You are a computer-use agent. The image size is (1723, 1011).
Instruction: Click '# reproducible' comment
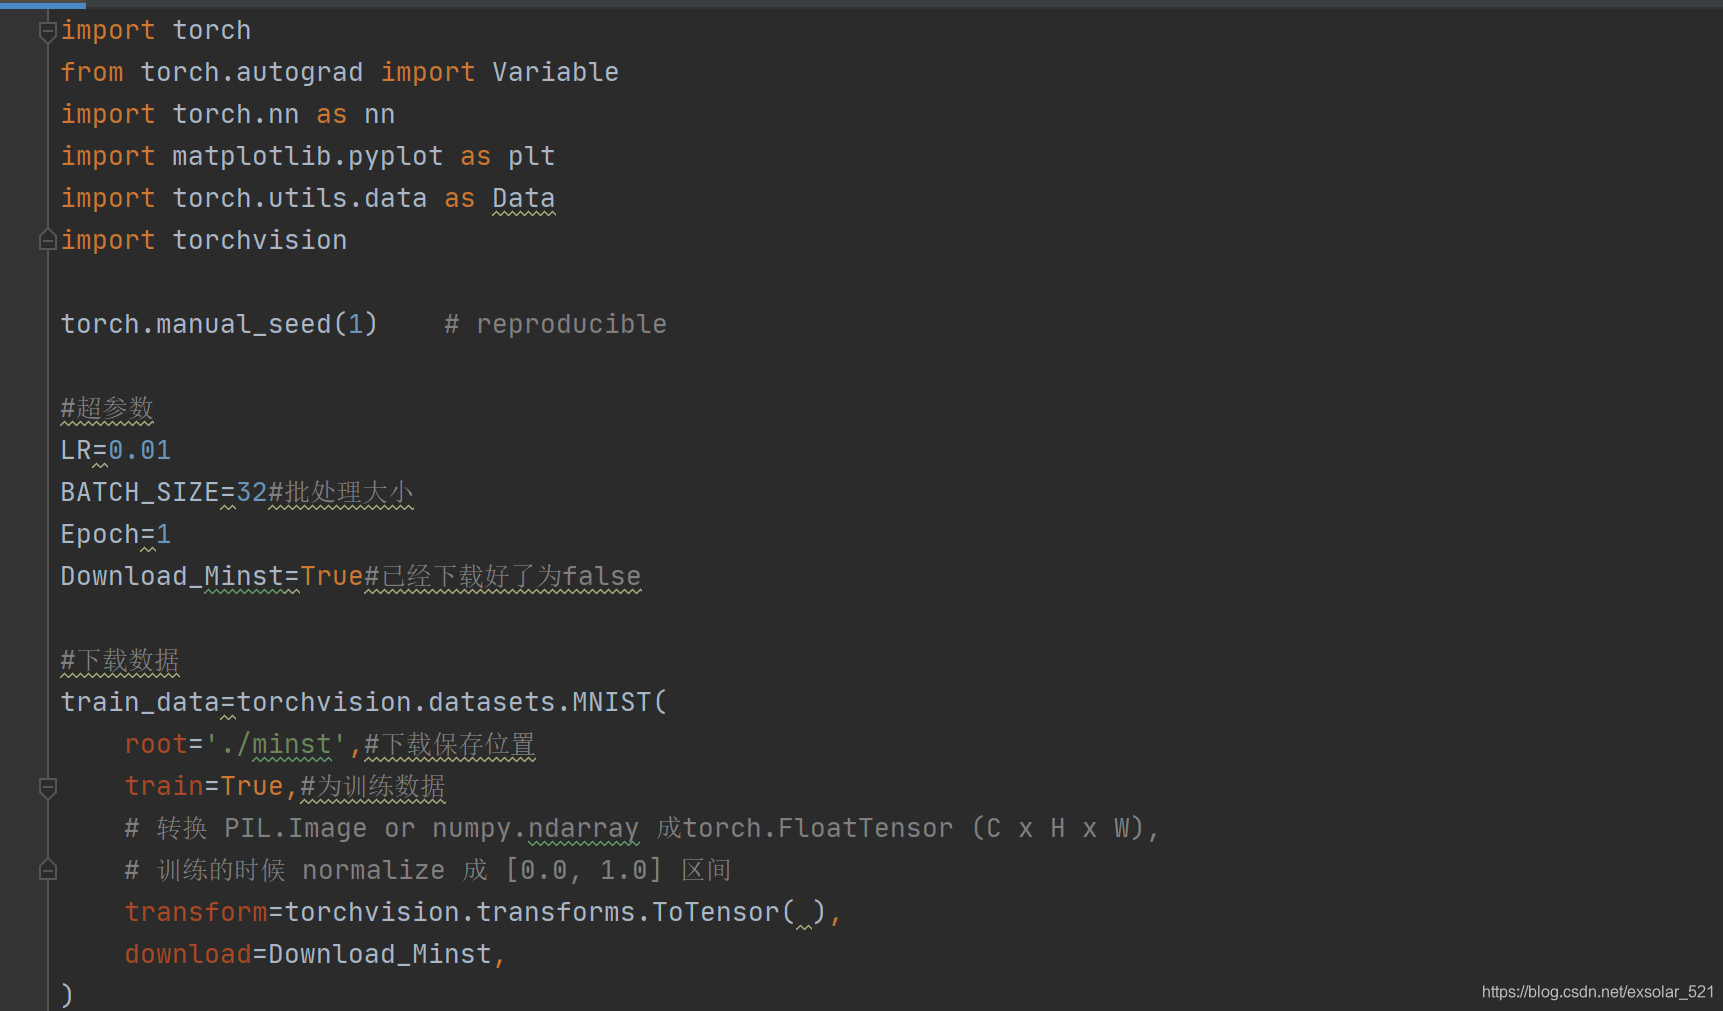click(x=555, y=325)
